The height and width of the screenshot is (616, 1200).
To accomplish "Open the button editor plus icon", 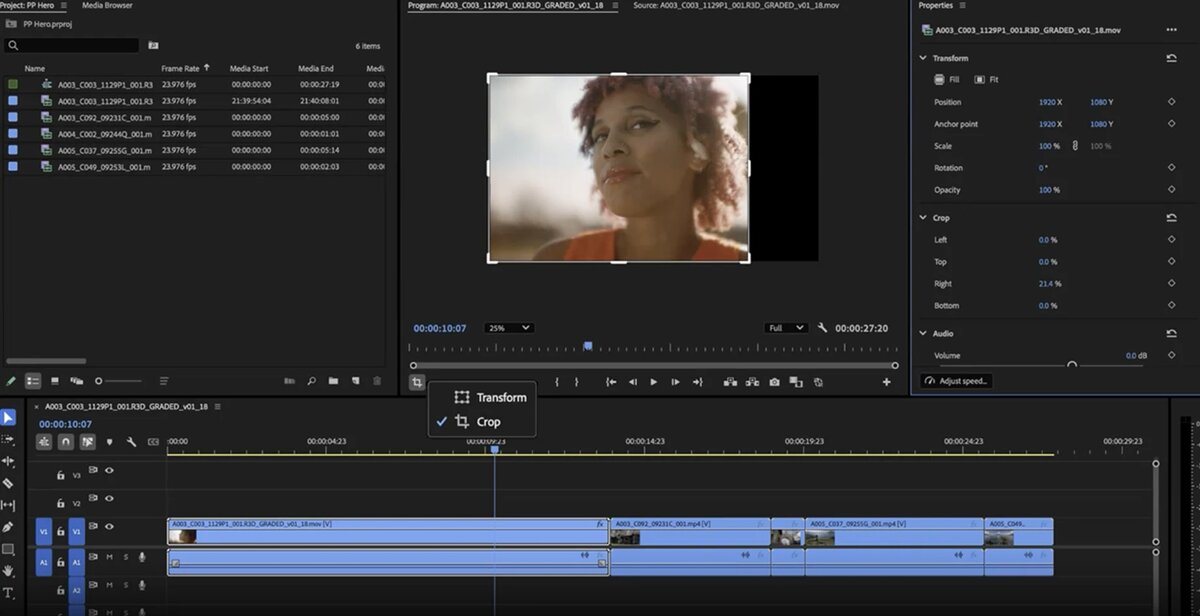I will [886, 382].
